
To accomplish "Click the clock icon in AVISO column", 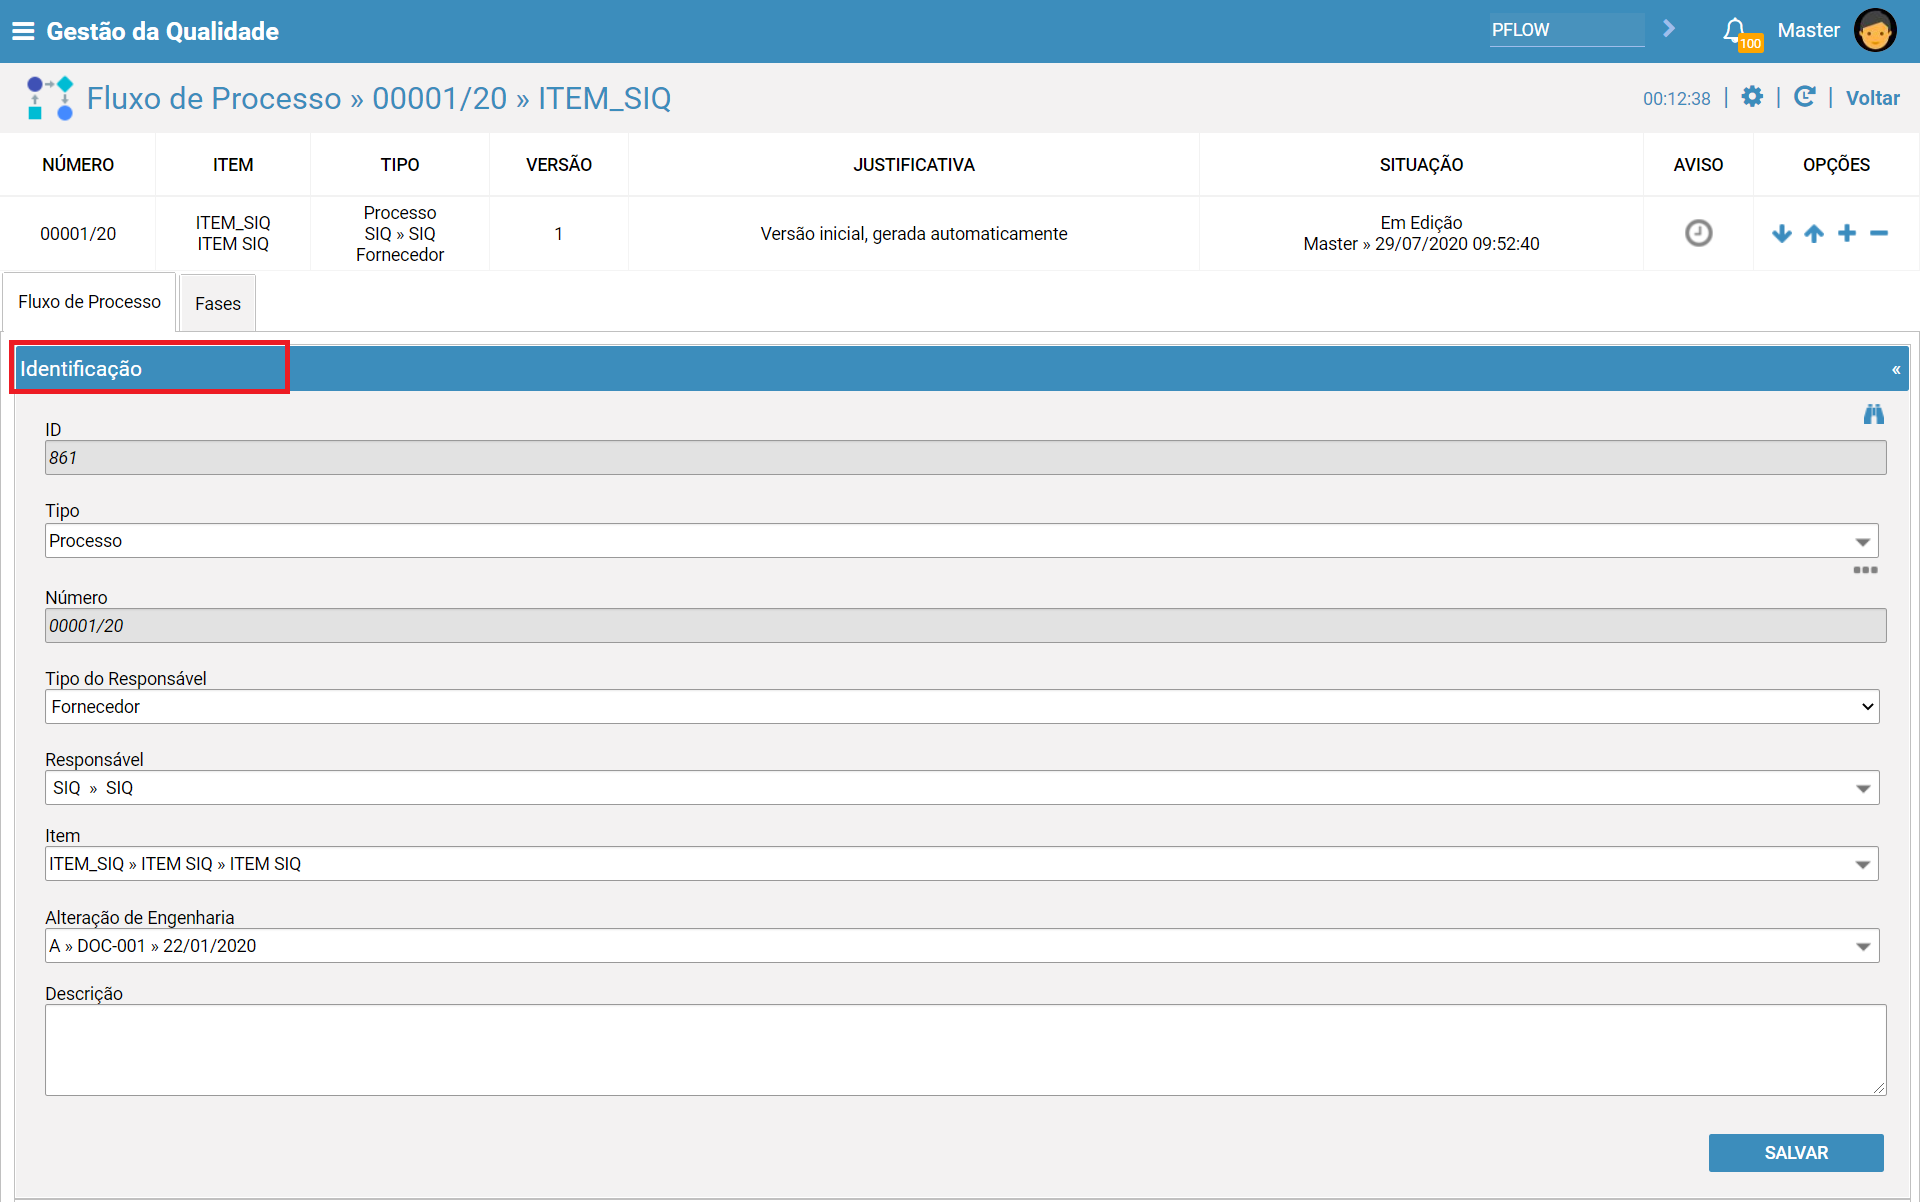I will pyautogui.click(x=1698, y=233).
